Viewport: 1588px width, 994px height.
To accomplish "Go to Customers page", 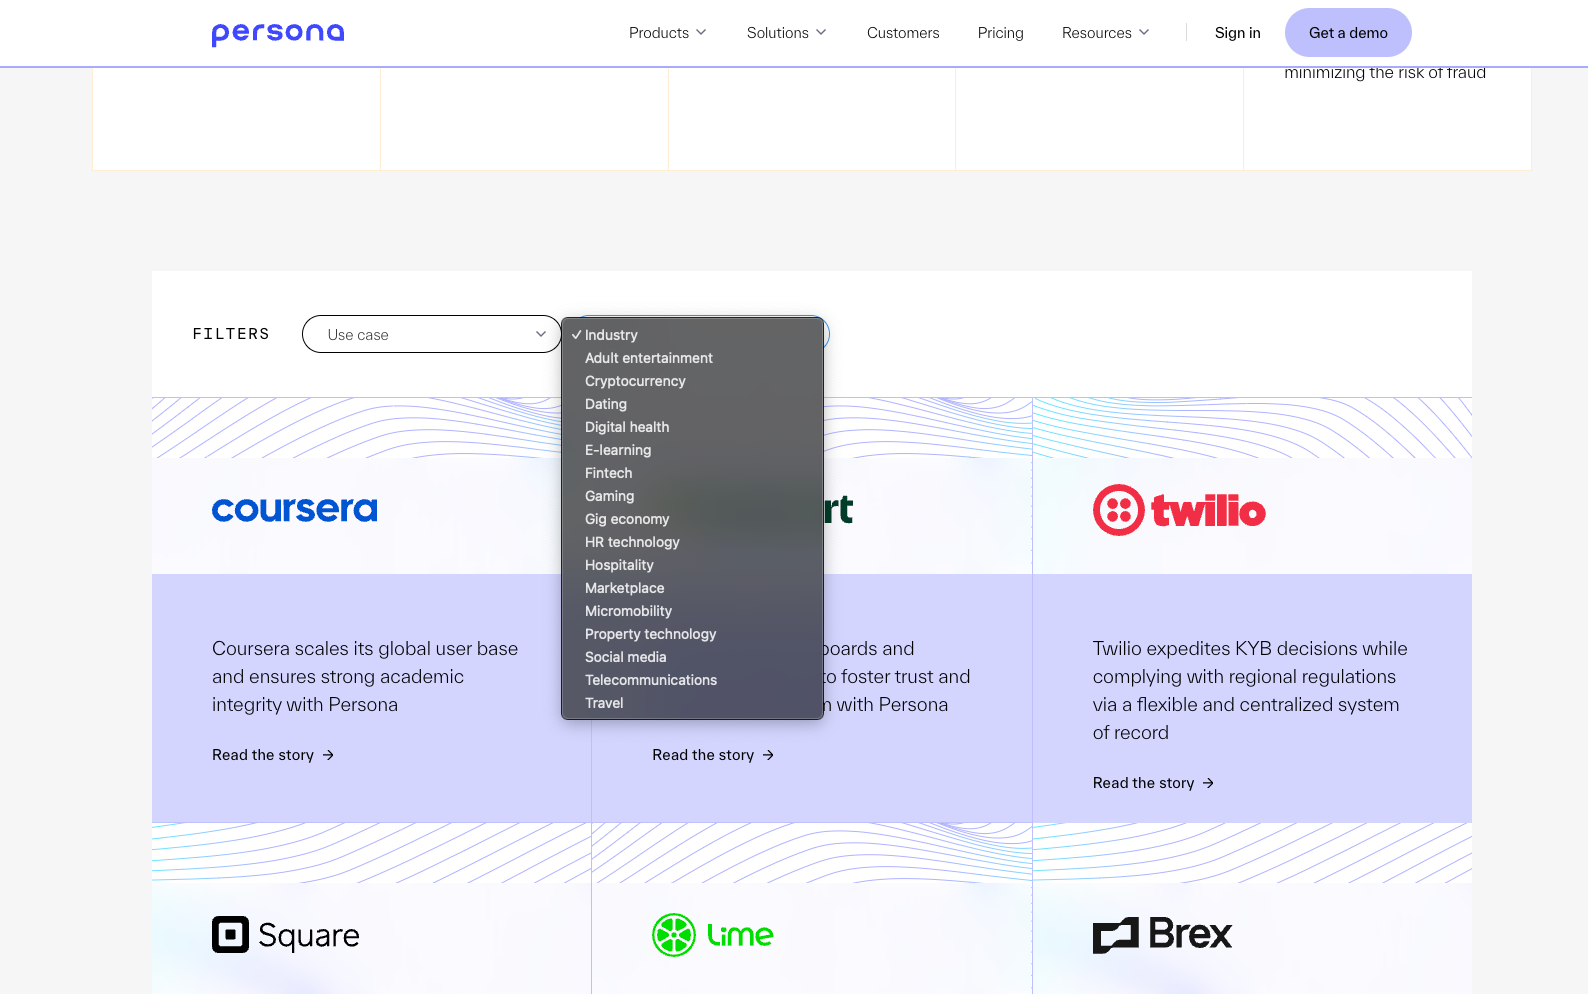I will 903,33.
